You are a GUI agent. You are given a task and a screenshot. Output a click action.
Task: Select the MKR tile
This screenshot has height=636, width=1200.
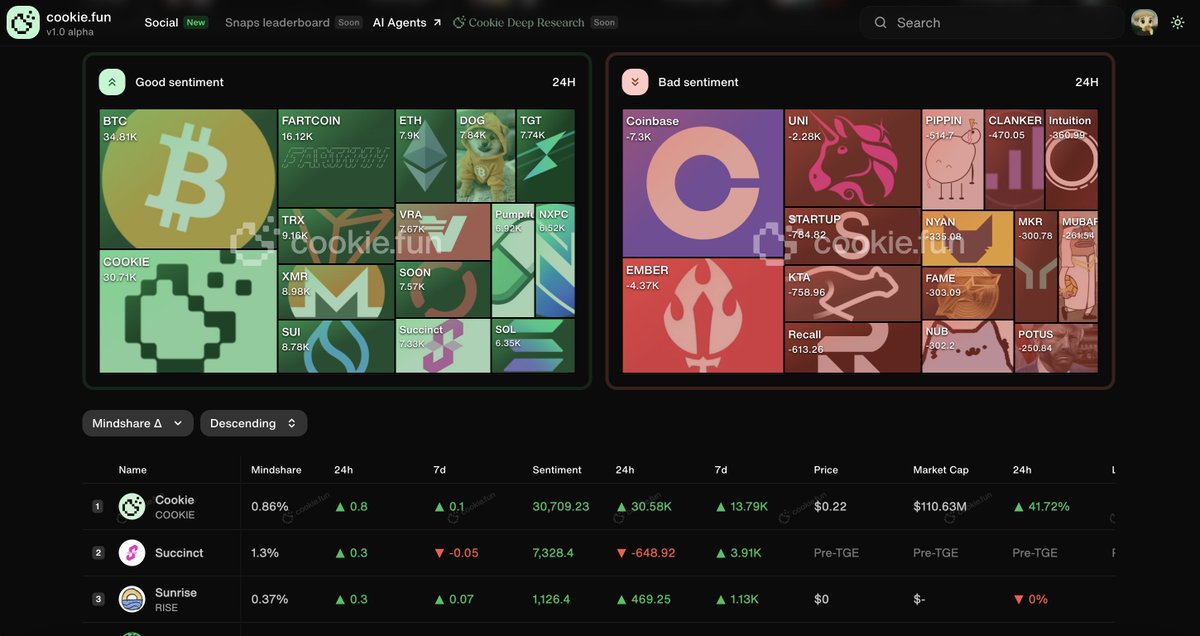pos(1036,266)
